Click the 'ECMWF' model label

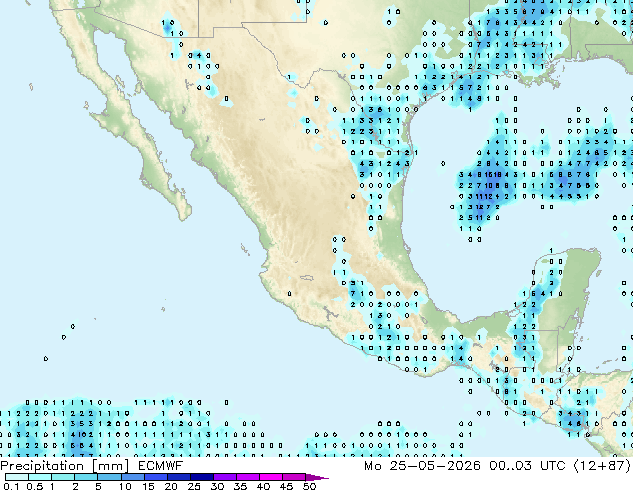(160, 466)
